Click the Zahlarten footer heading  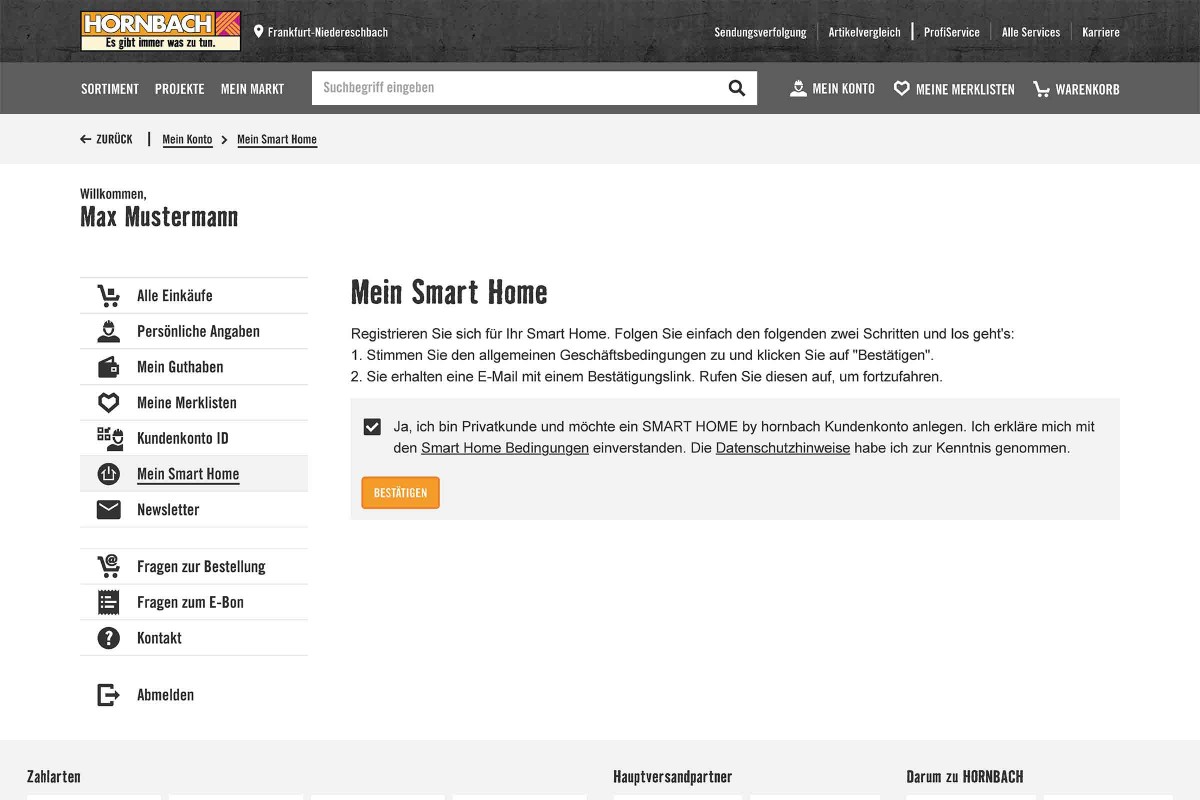point(54,777)
